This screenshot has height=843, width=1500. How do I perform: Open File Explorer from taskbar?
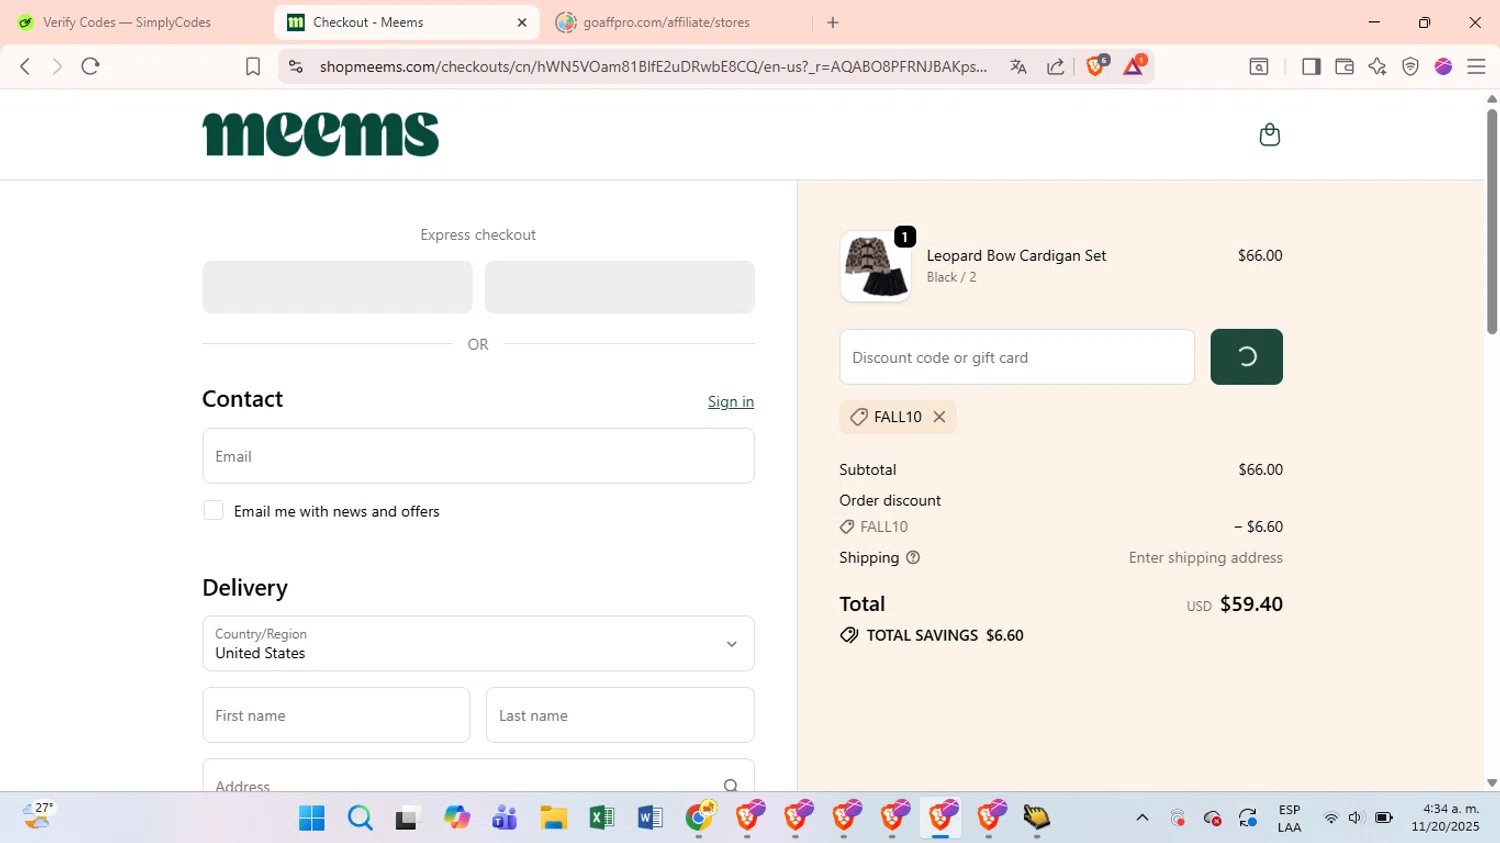553,818
